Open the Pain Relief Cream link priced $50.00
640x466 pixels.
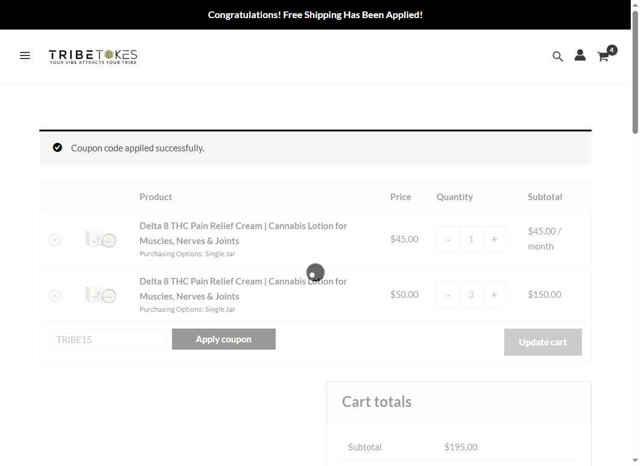(243, 288)
